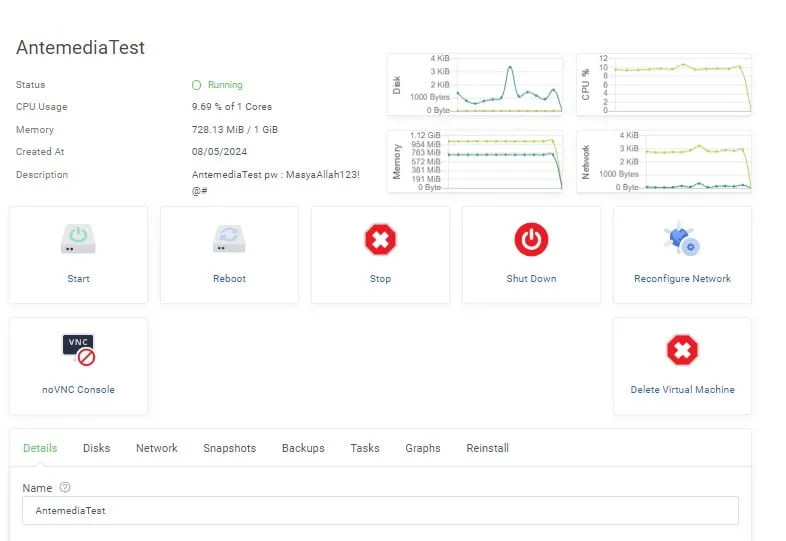
Task: Open the Reinstall tab
Action: click(x=487, y=448)
